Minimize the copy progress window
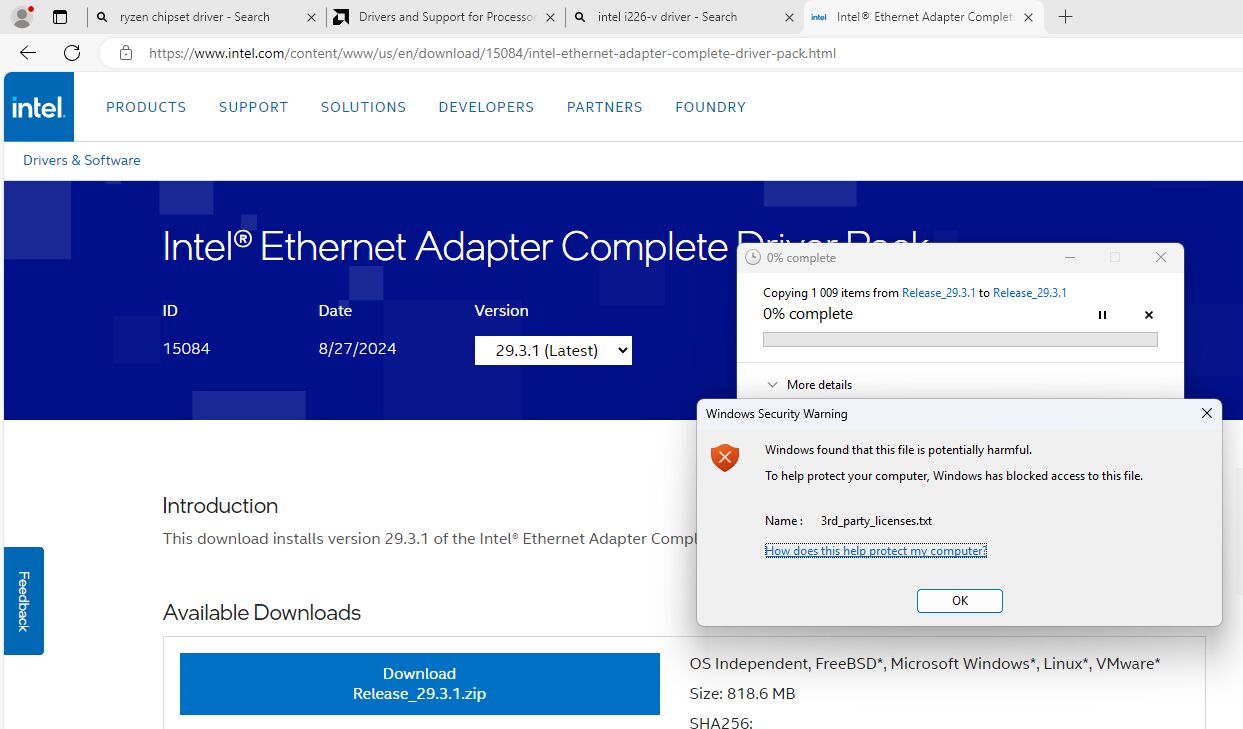This screenshot has width=1243, height=729. 1070,258
